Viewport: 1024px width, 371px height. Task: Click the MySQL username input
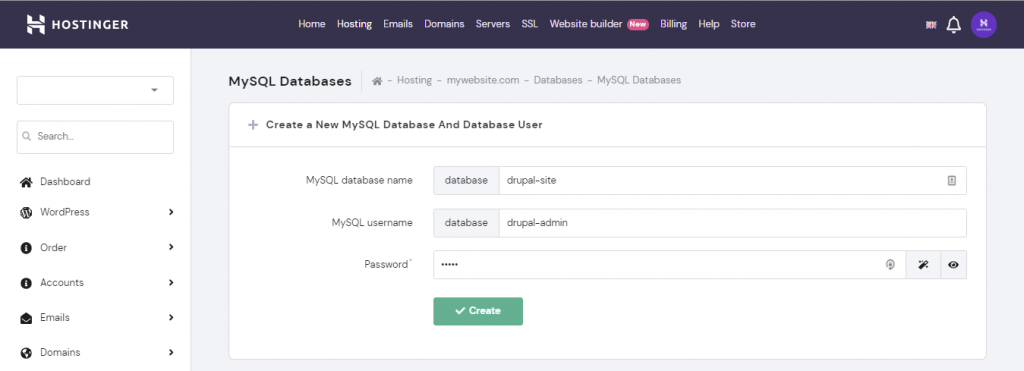point(732,223)
